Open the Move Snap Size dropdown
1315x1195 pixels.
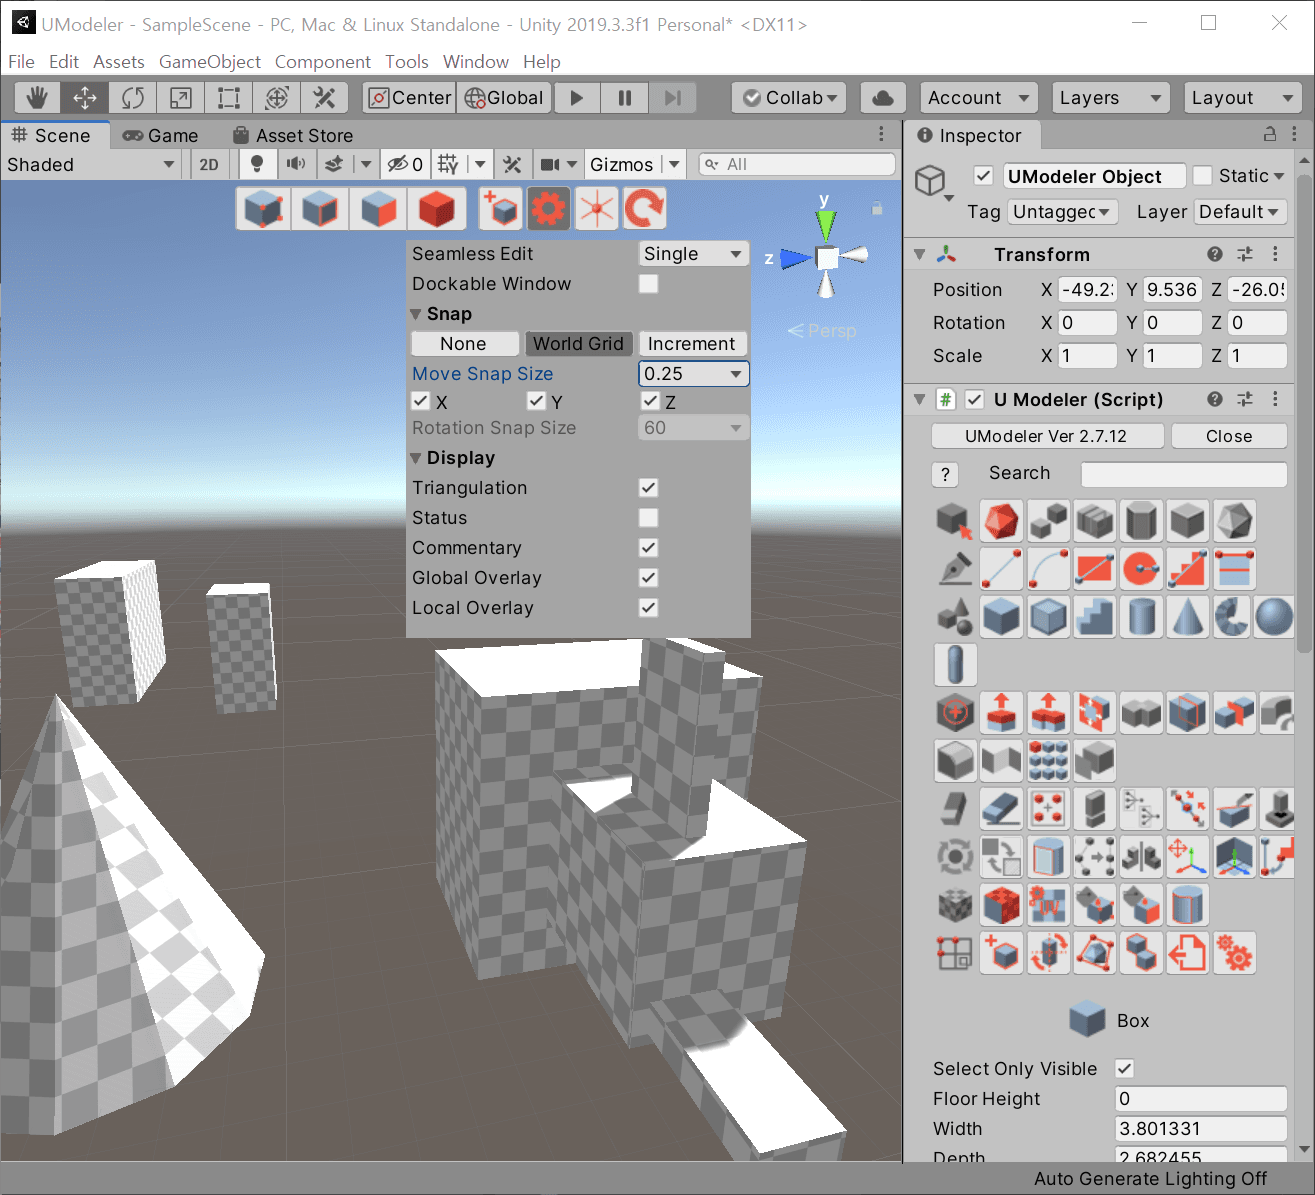coord(694,374)
